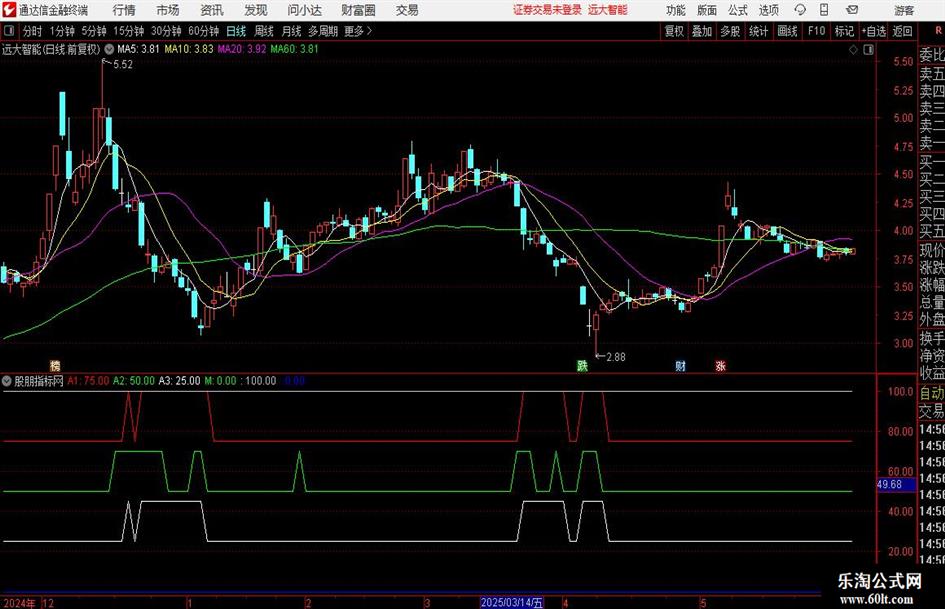
Task: Click the 2.88 low price label
Action: (x=615, y=357)
